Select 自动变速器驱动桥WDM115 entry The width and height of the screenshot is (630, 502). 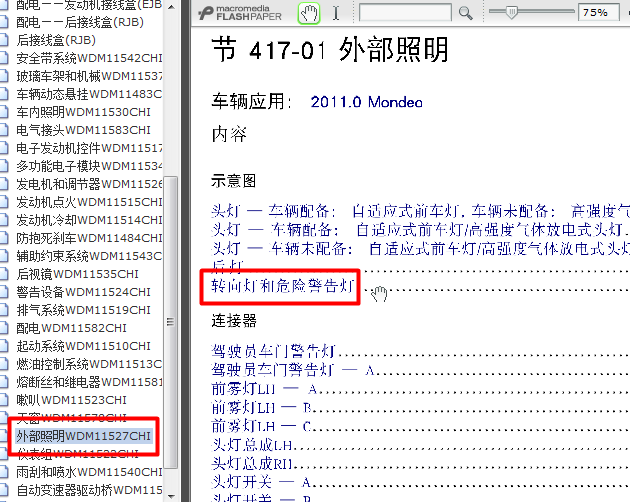click(89, 490)
